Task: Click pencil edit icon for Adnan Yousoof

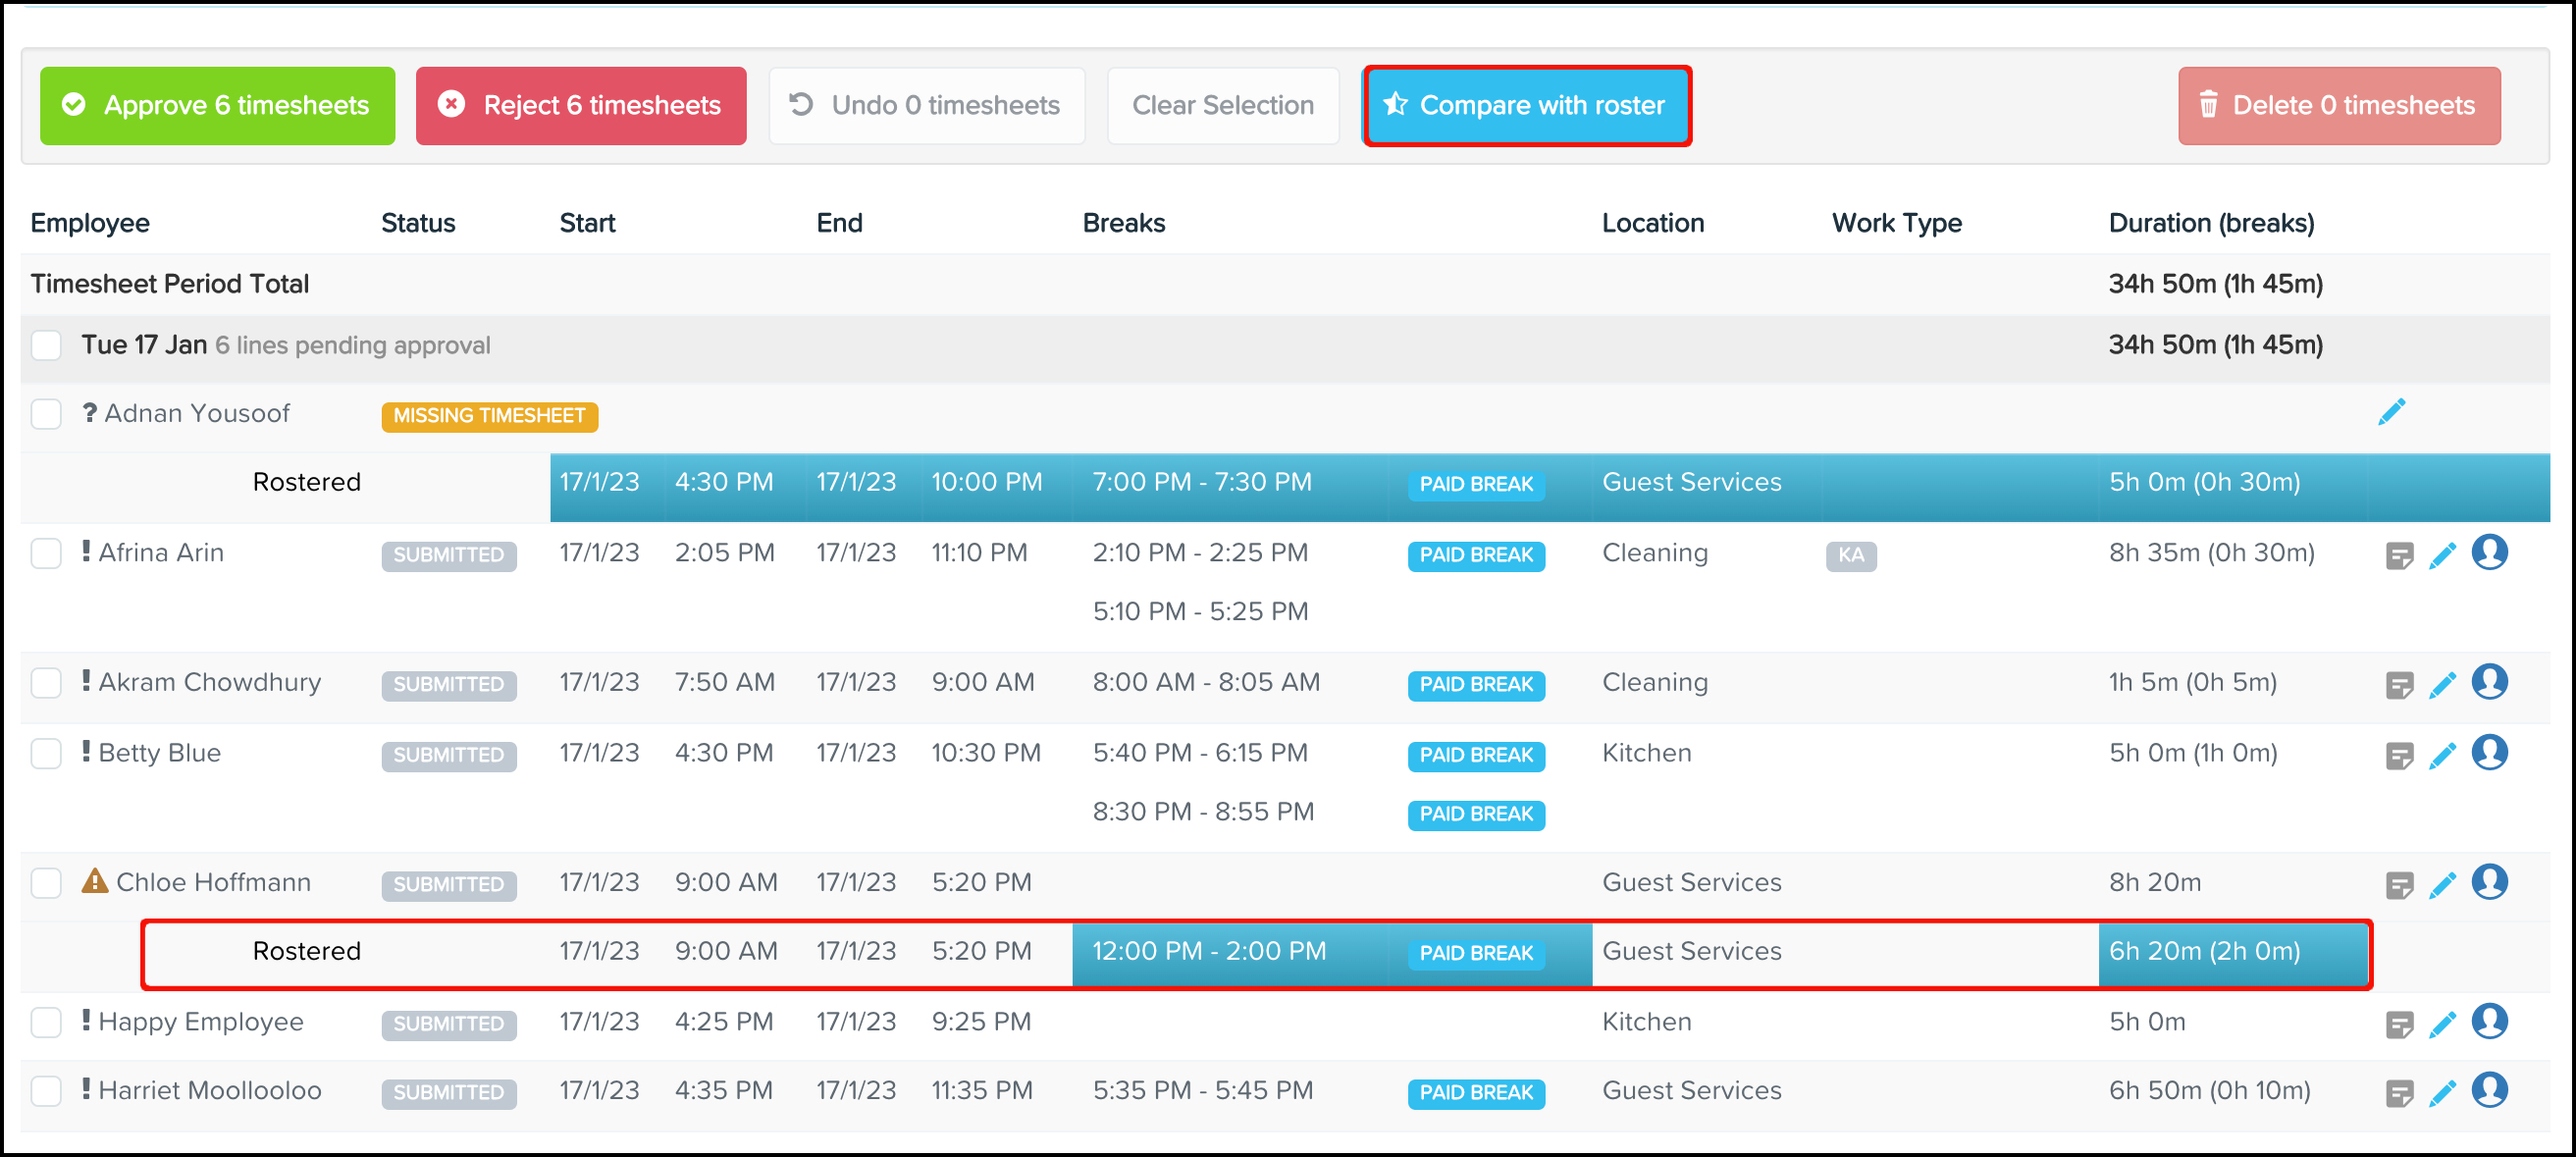Action: (2391, 412)
